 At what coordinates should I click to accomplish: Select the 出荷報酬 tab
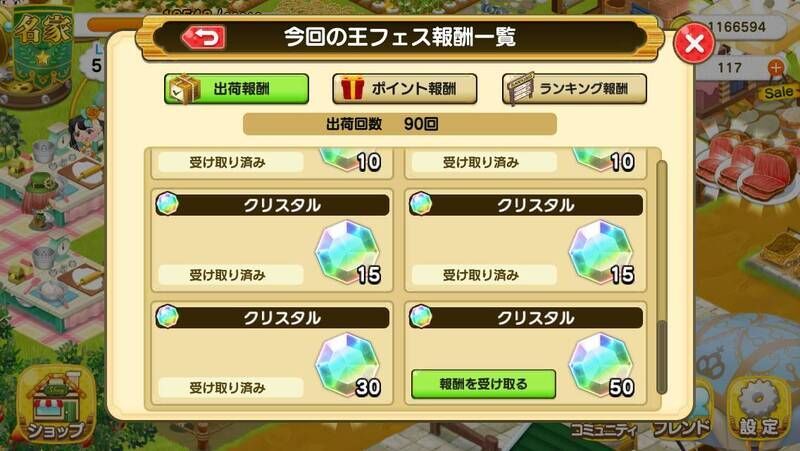coord(236,89)
